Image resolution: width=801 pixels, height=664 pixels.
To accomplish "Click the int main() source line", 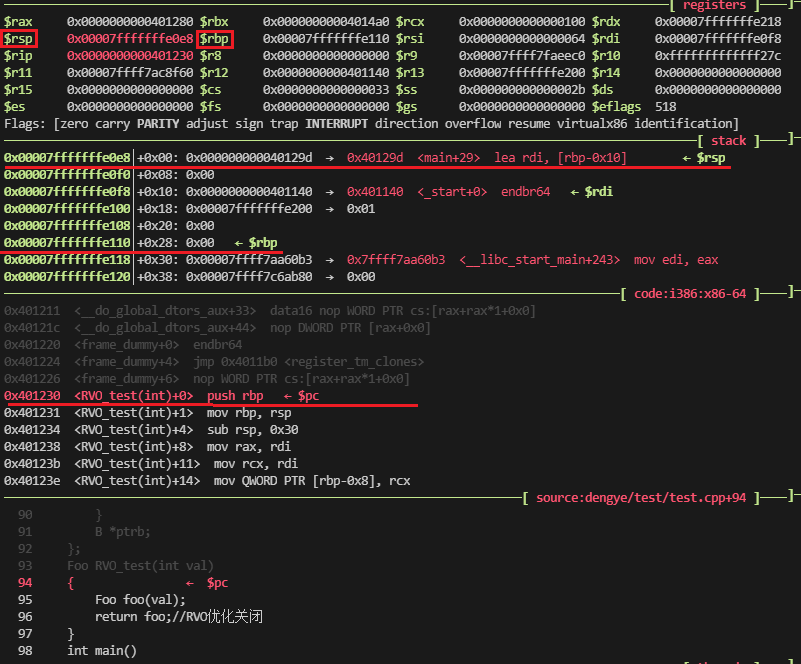I will pyautogui.click(x=102, y=651).
